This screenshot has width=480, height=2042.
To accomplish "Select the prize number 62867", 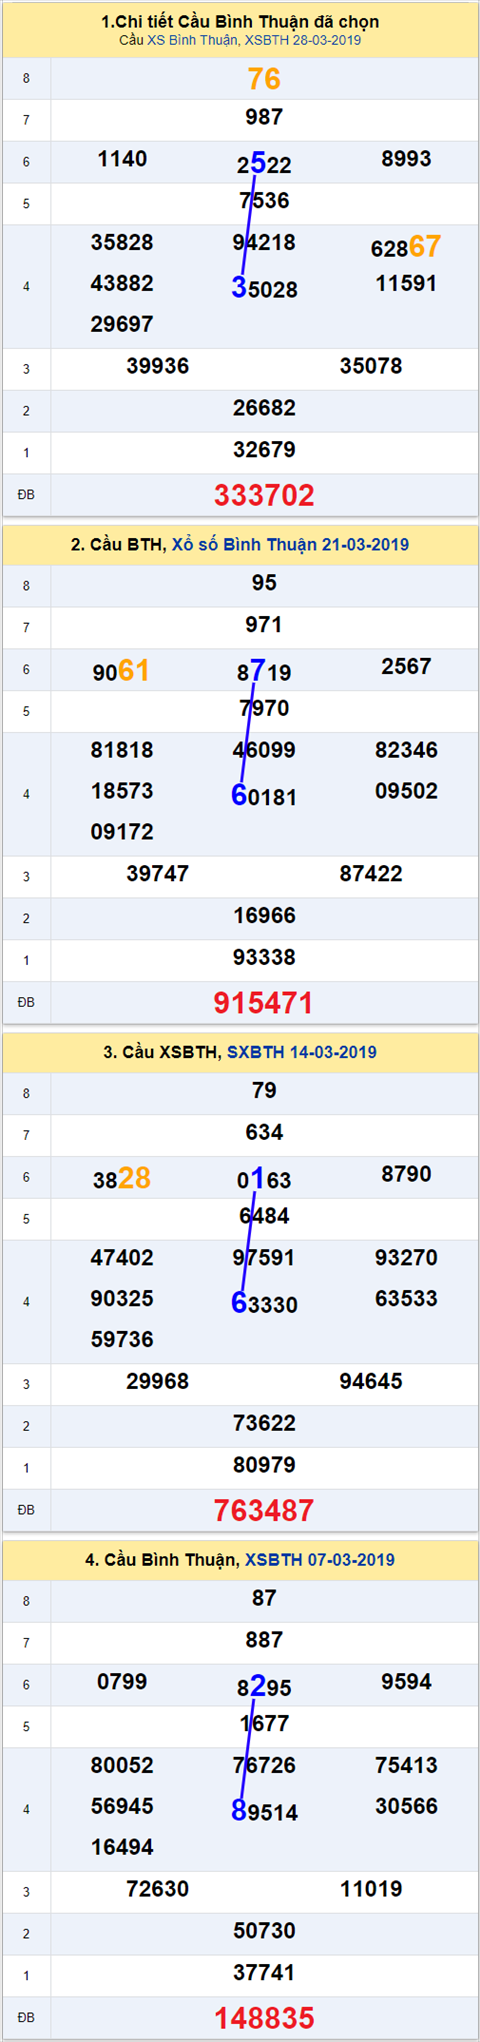I will [406, 246].
